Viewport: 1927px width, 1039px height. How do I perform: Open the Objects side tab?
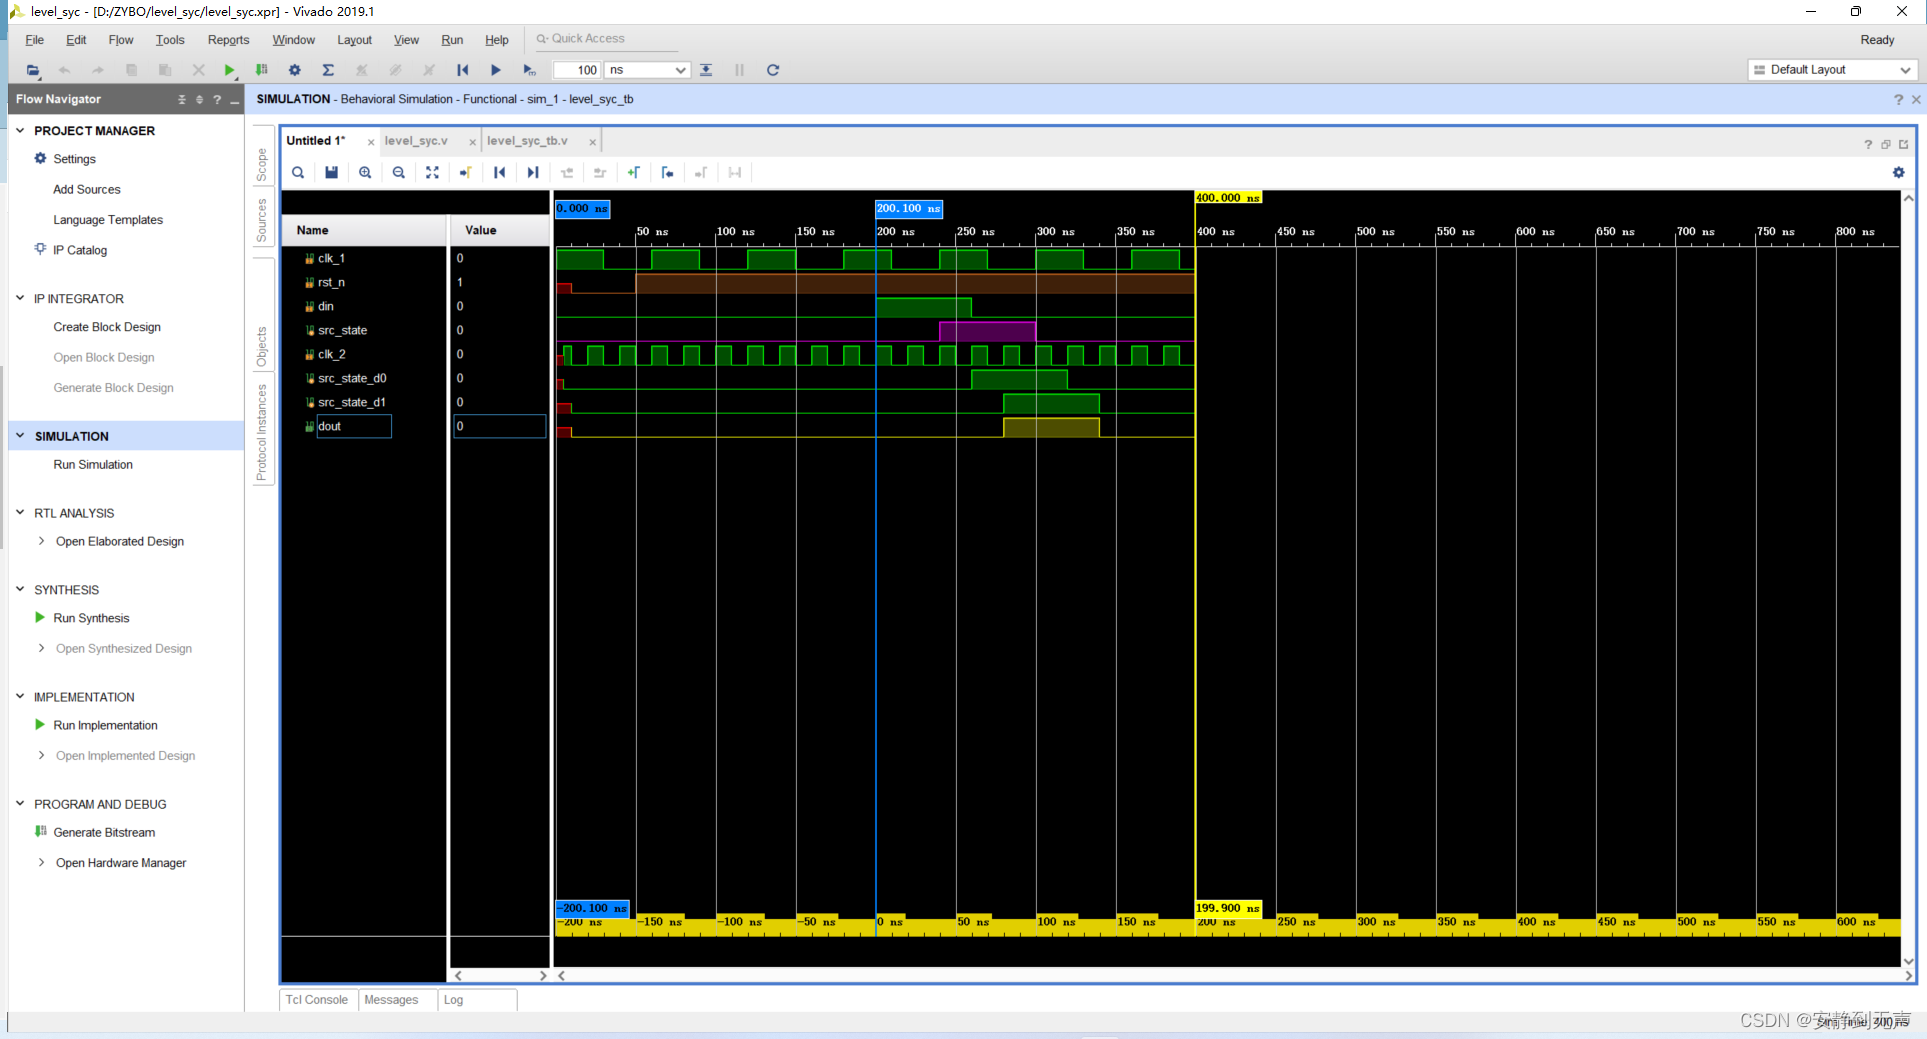tap(262, 347)
